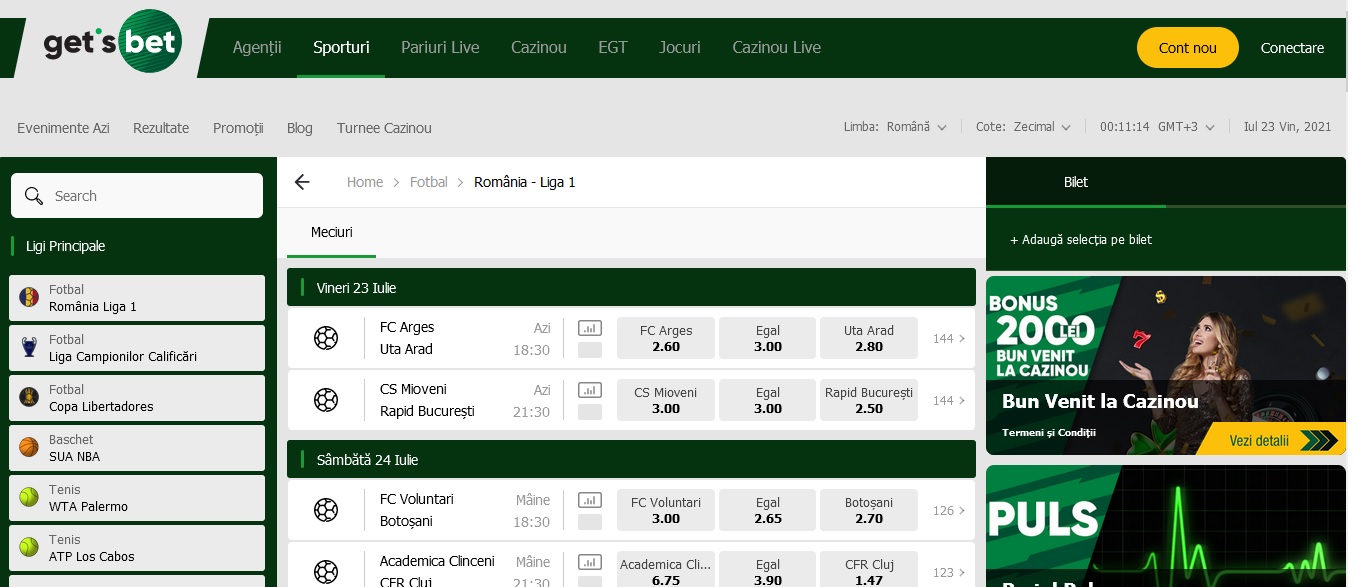Open the EGT menu item
The width and height of the screenshot is (1355, 587).
tap(613, 47)
